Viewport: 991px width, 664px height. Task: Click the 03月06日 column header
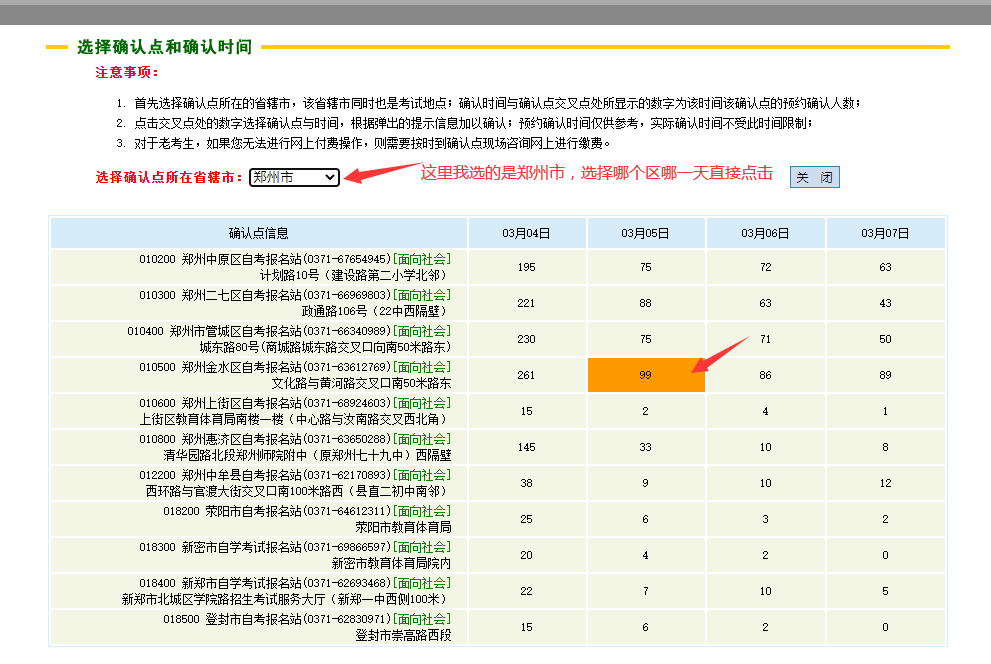pos(765,233)
